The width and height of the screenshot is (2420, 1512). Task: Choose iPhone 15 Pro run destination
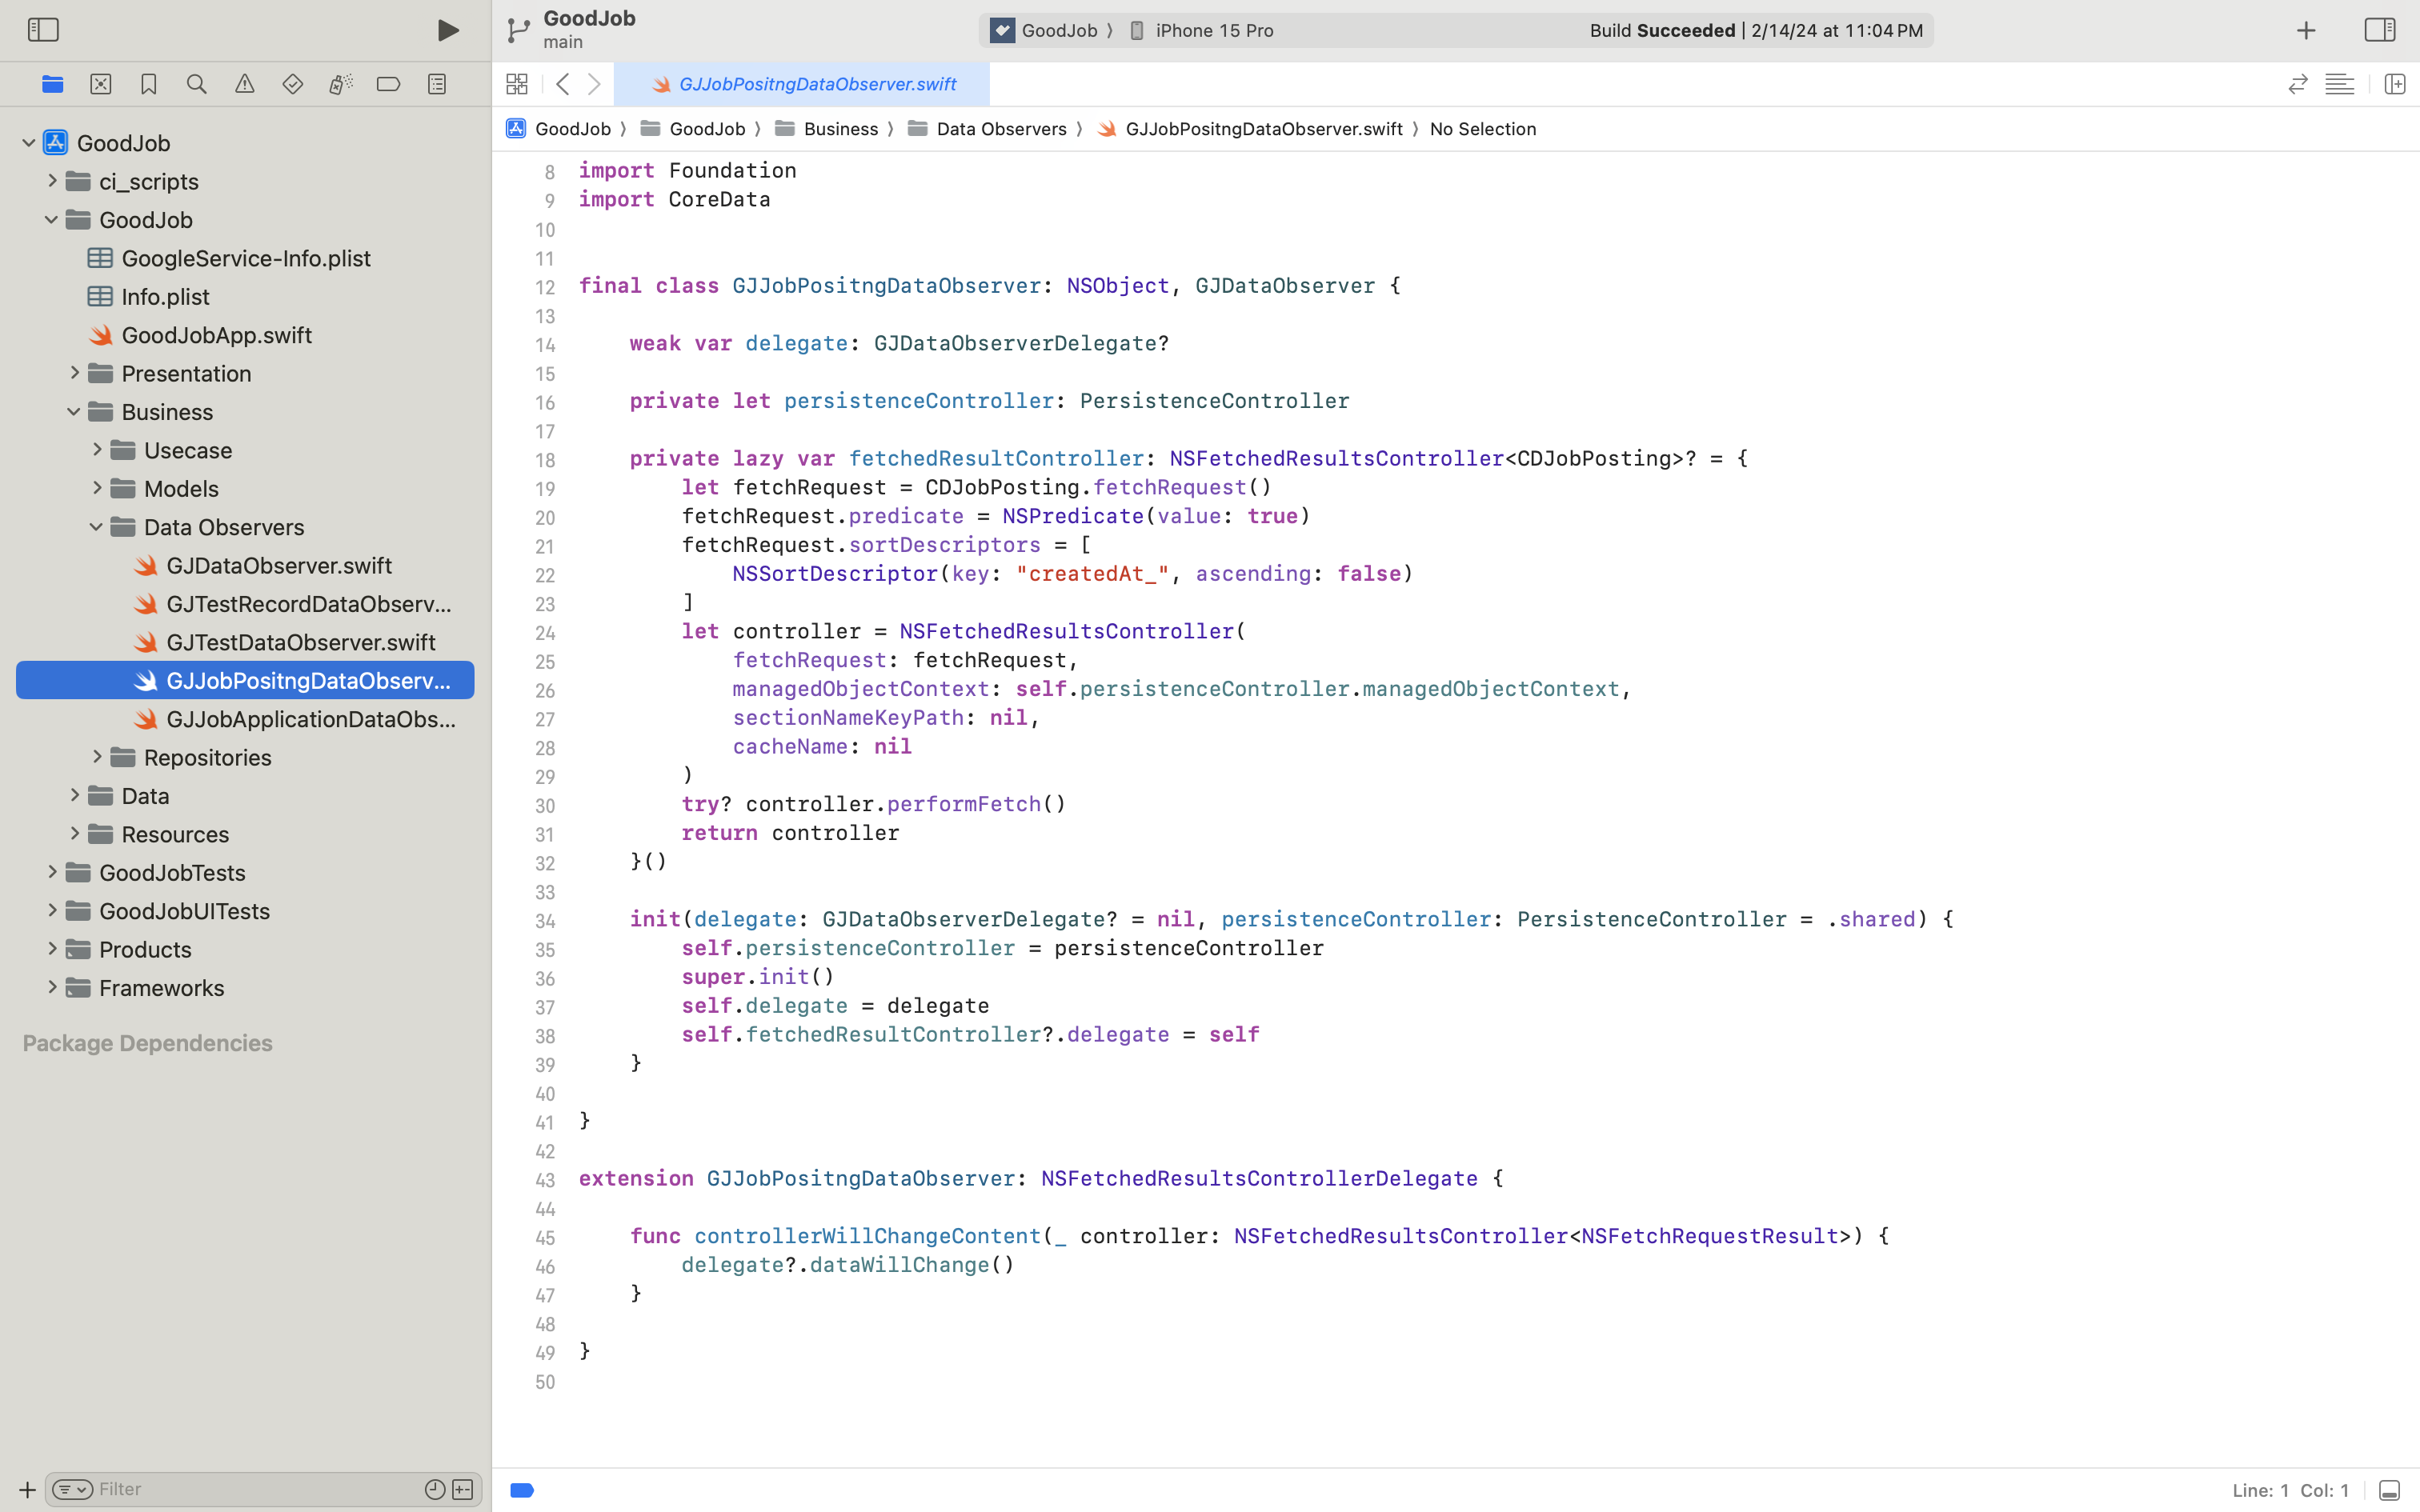click(x=1213, y=30)
